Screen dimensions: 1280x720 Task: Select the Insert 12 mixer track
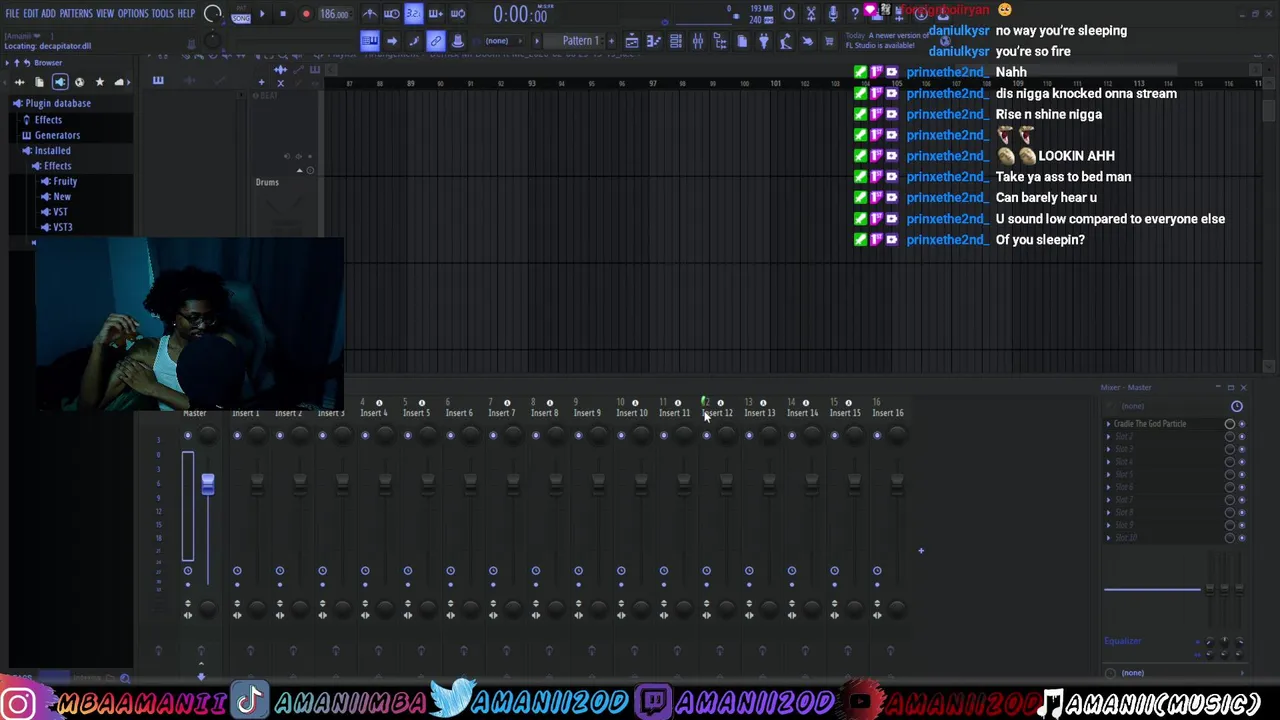(x=717, y=413)
